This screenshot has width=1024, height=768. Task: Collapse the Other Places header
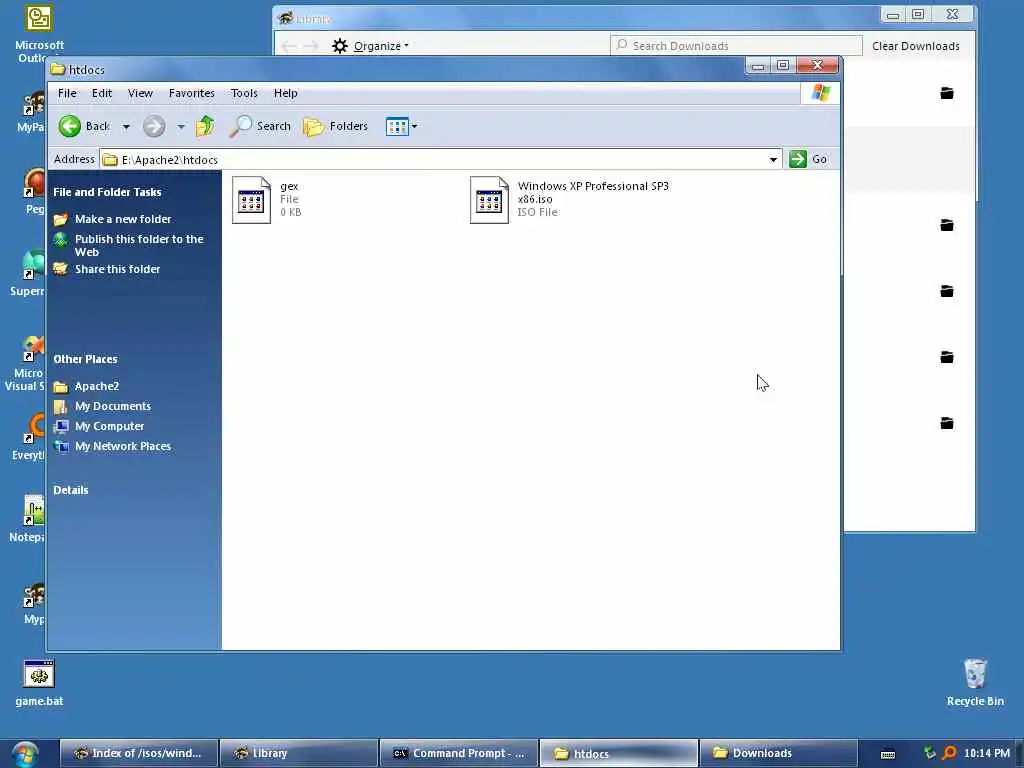[86, 359]
